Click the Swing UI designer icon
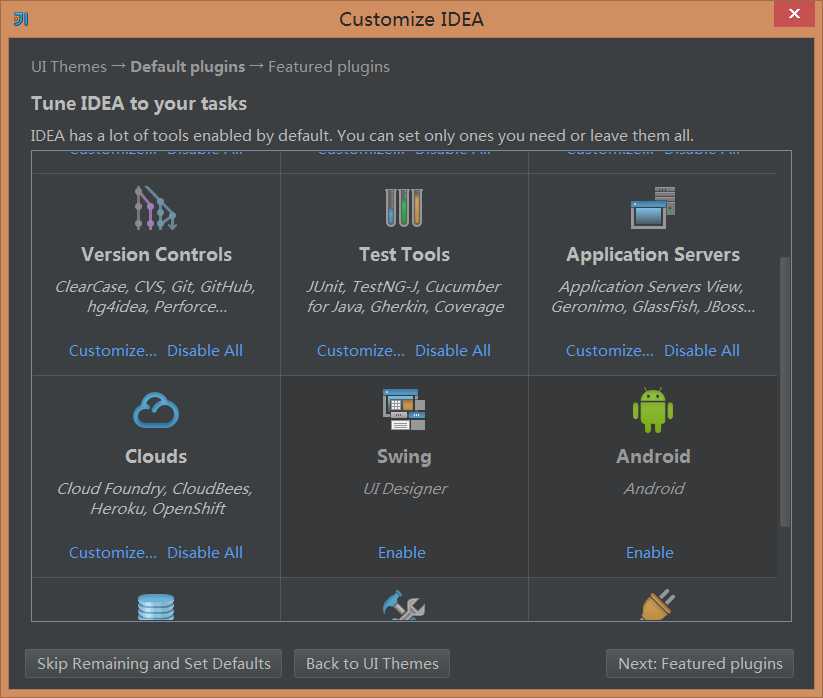823x698 pixels. 404,409
